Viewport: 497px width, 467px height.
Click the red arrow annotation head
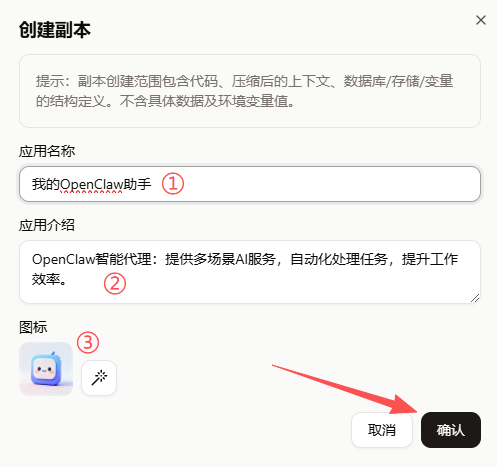[x=404, y=405]
